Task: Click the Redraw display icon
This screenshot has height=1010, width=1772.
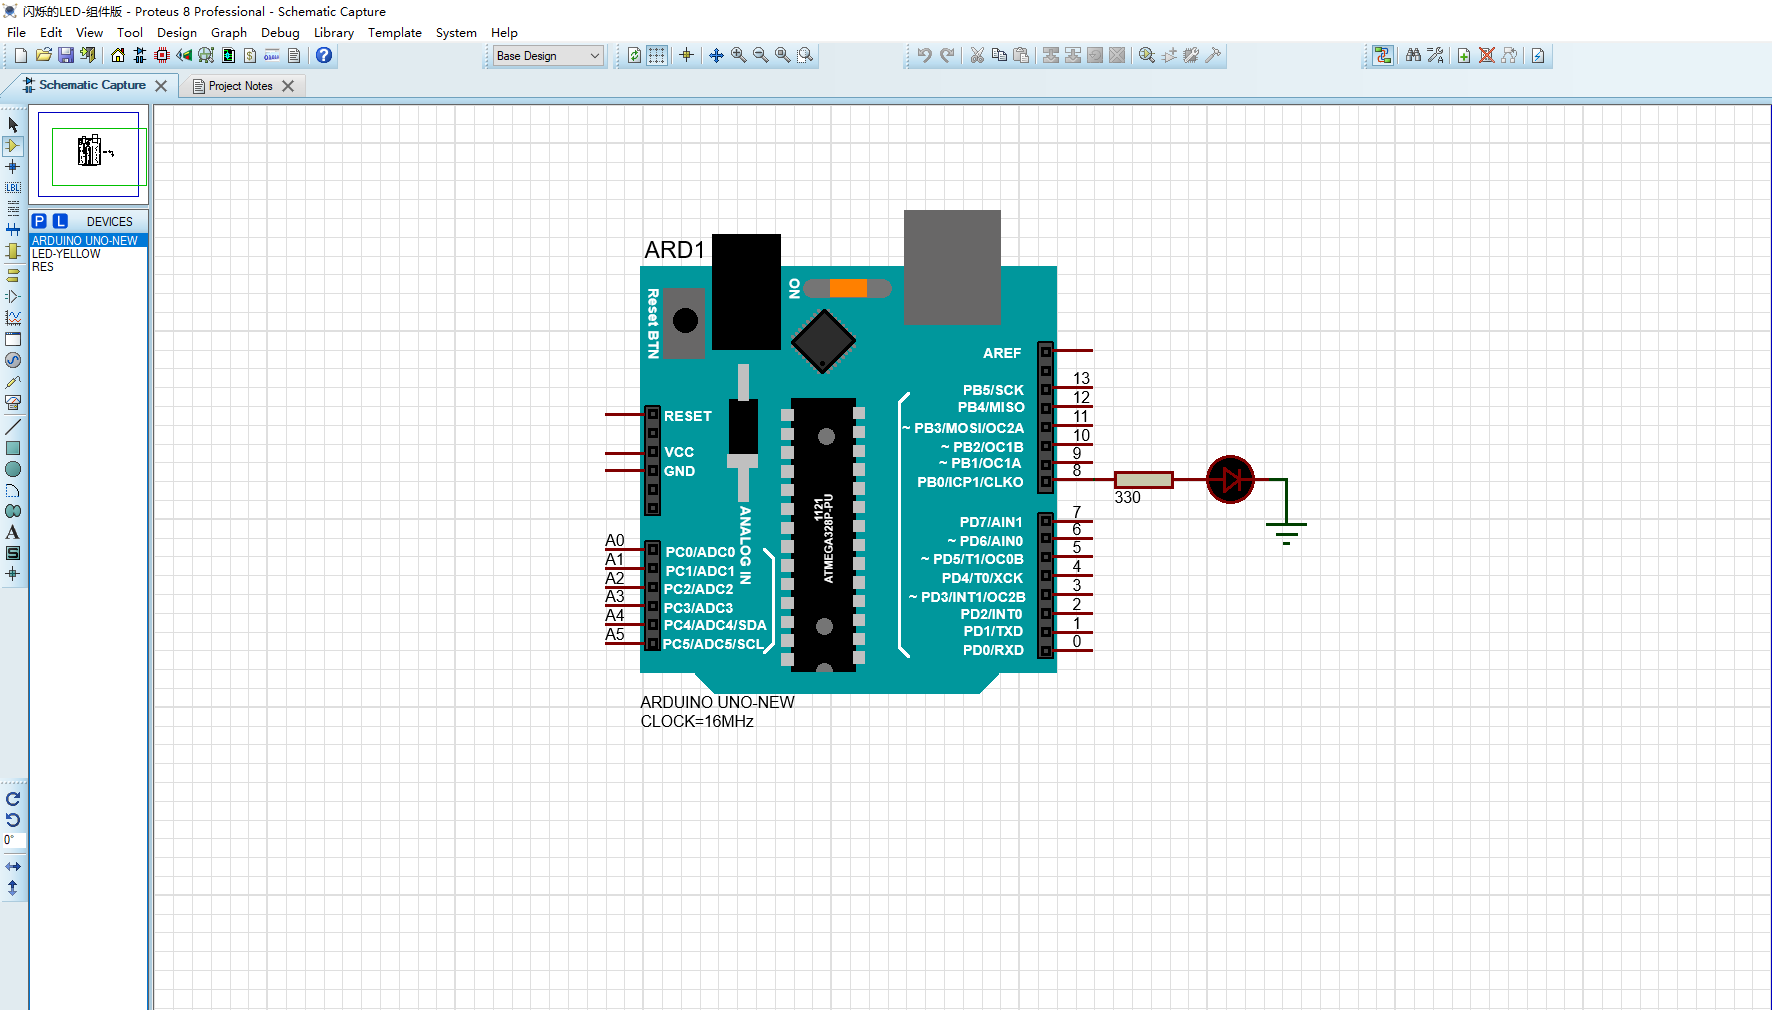Action: tap(634, 56)
